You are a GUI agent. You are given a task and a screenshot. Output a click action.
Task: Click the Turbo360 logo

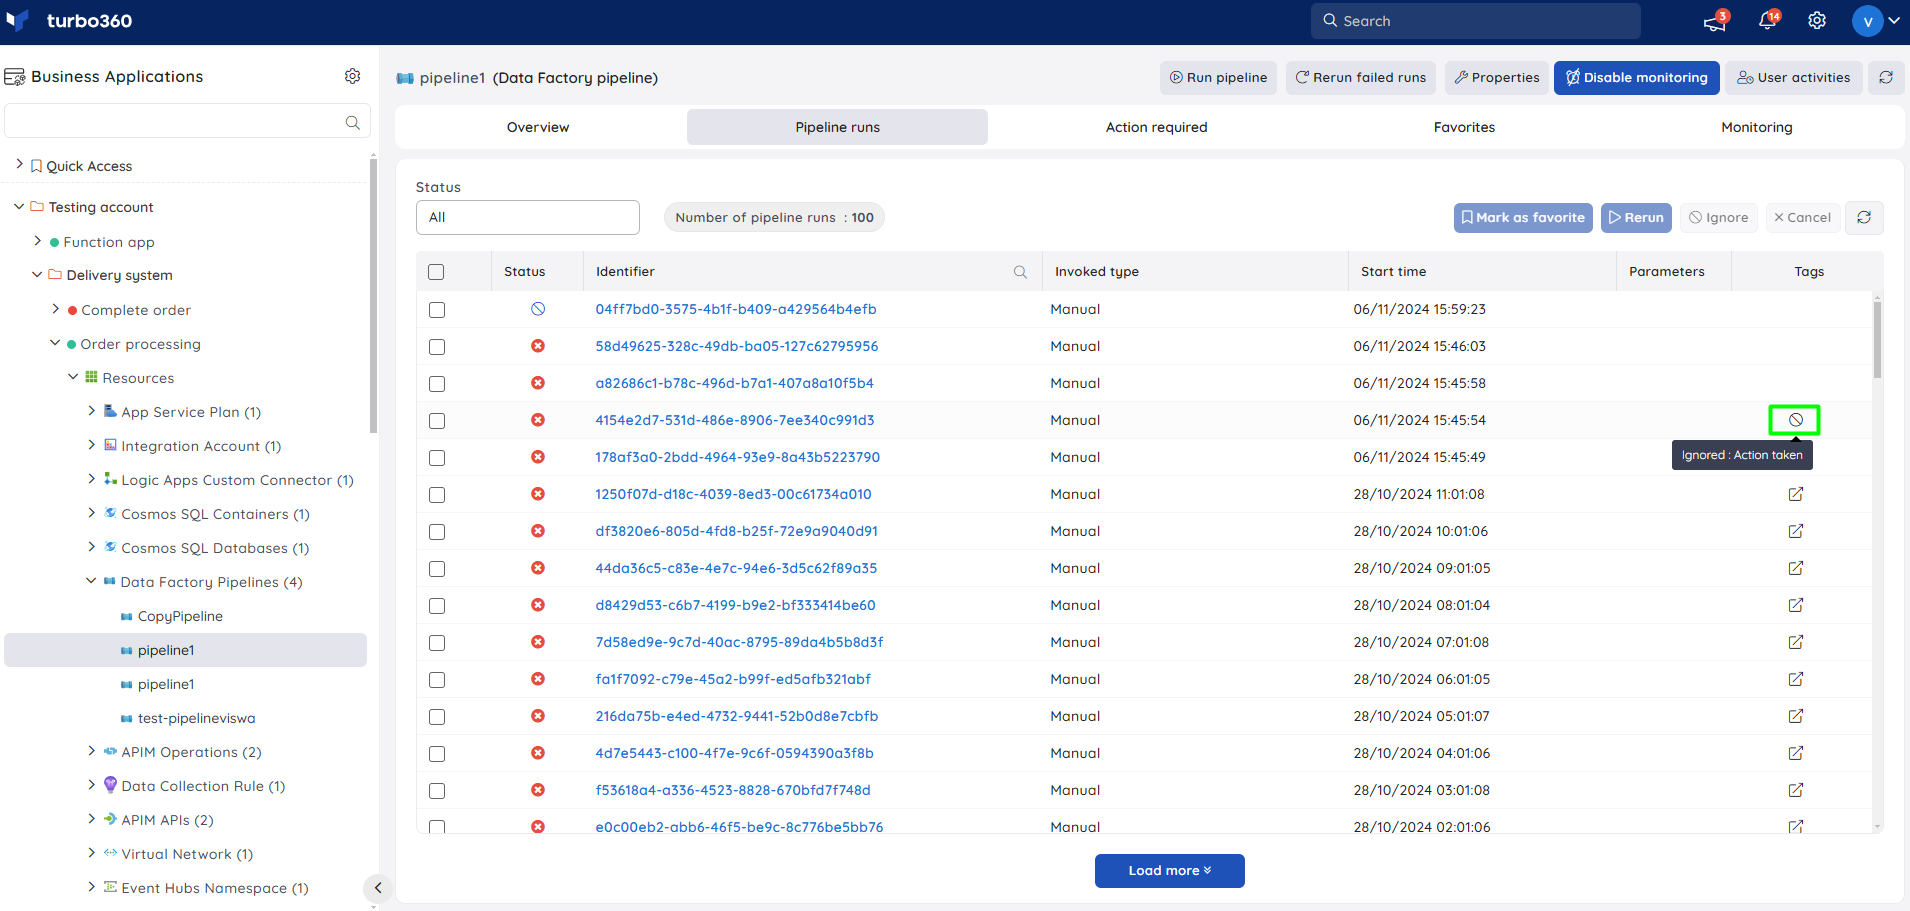[70, 21]
